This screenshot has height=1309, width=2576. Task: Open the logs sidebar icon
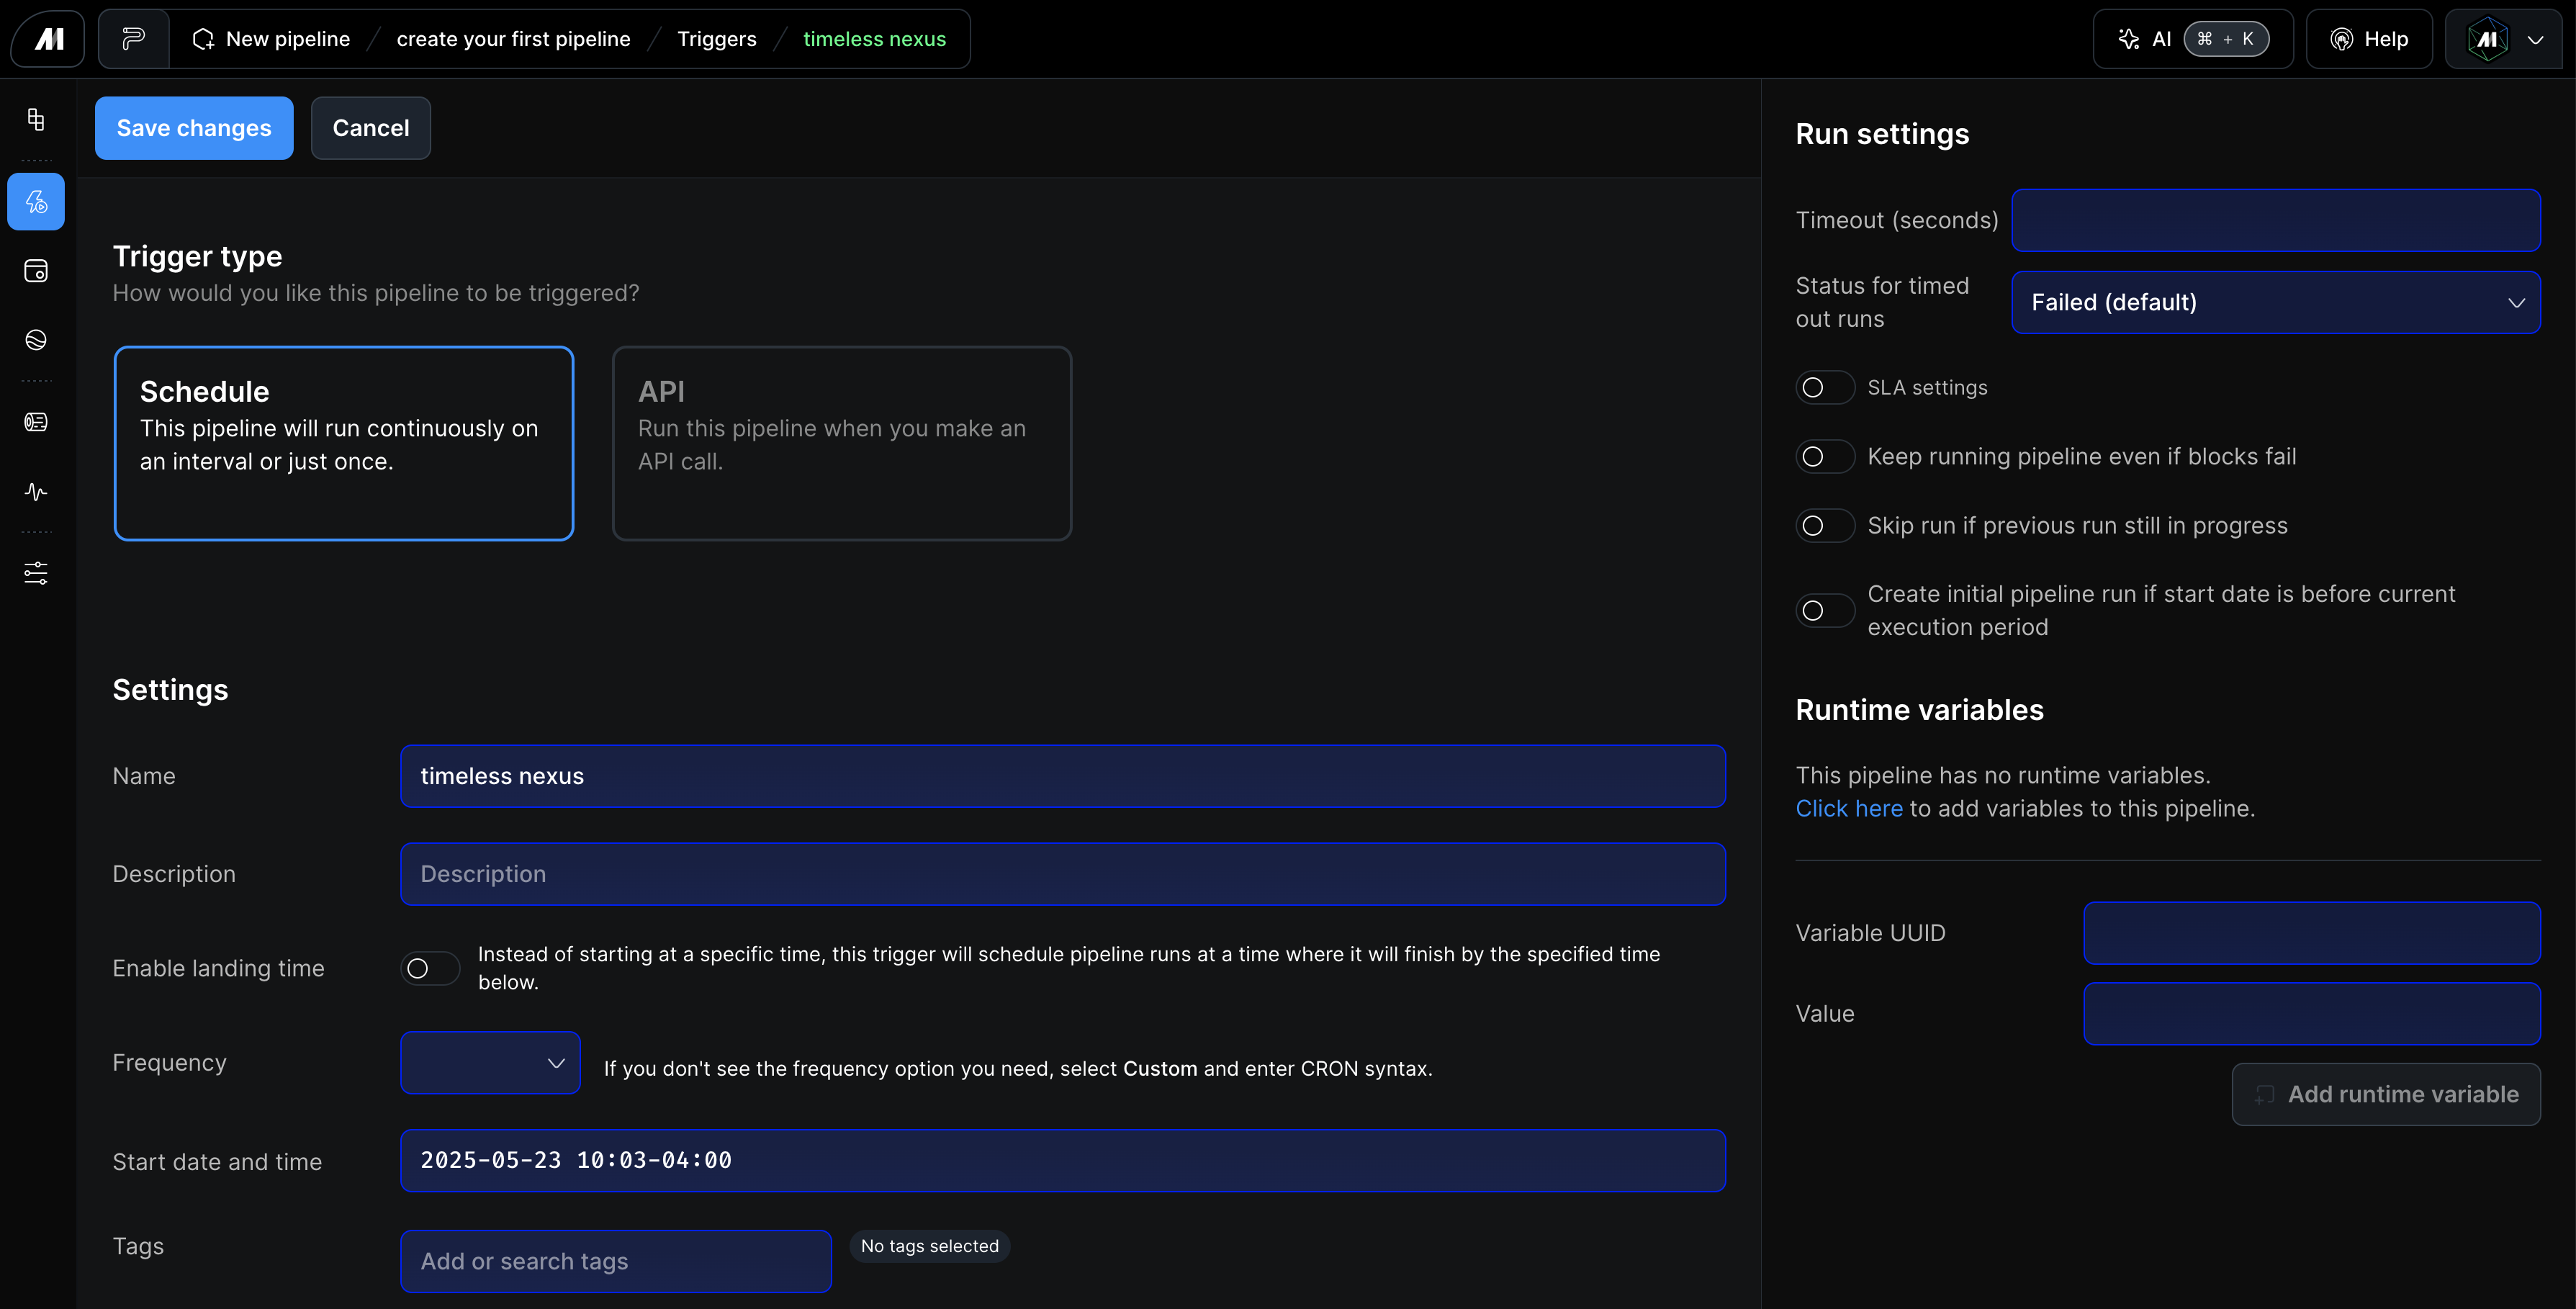tap(36, 422)
